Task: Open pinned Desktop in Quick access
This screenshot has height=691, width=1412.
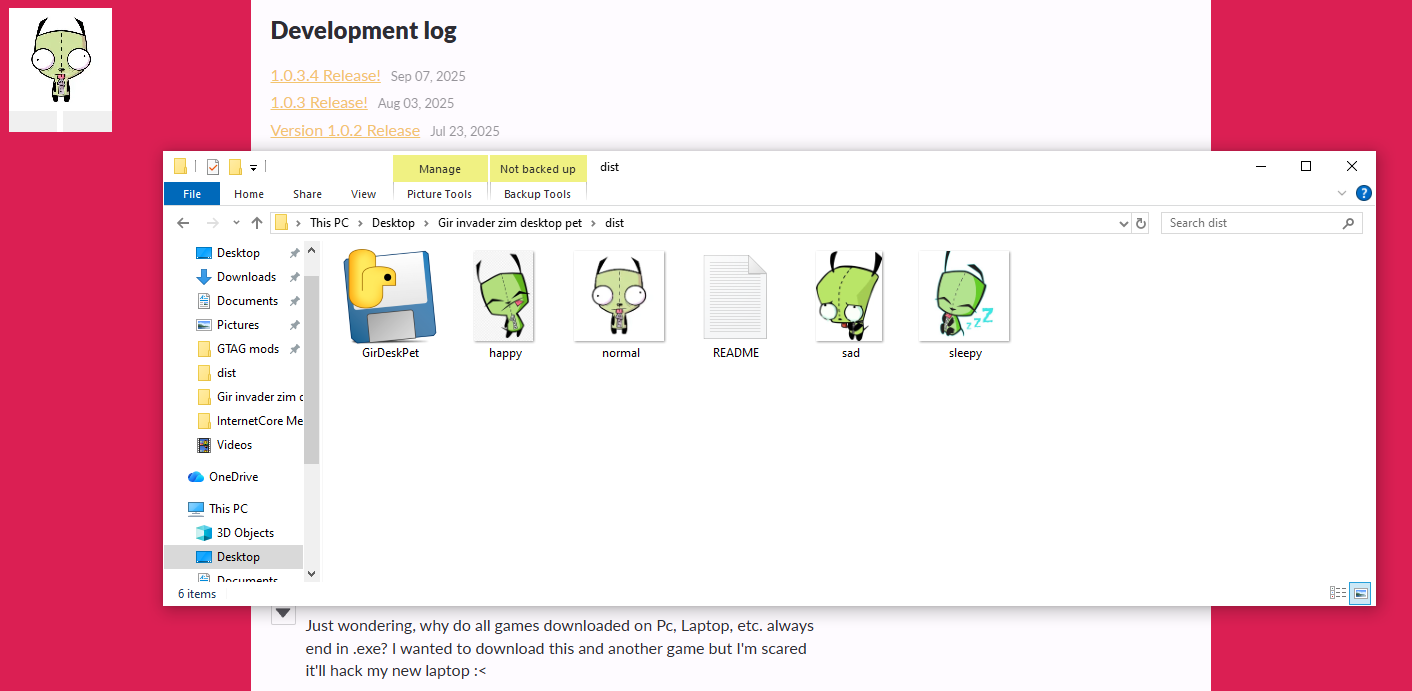Action: tap(238, 253)
